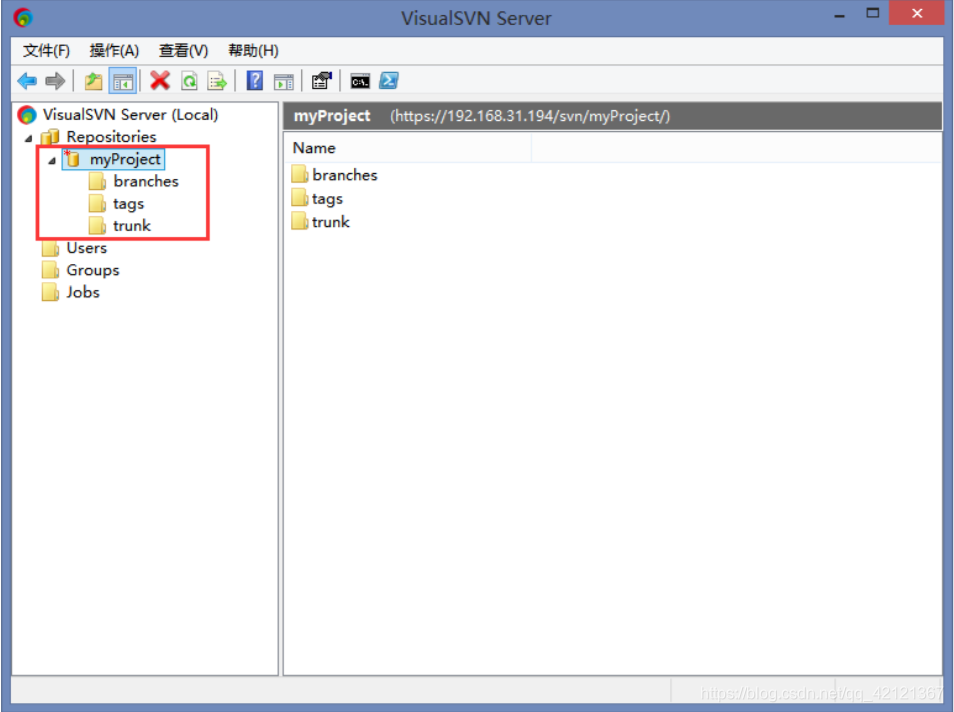Select branches folder in the right pane
Viewport: 954px width, 712px height.
(345, 175)
